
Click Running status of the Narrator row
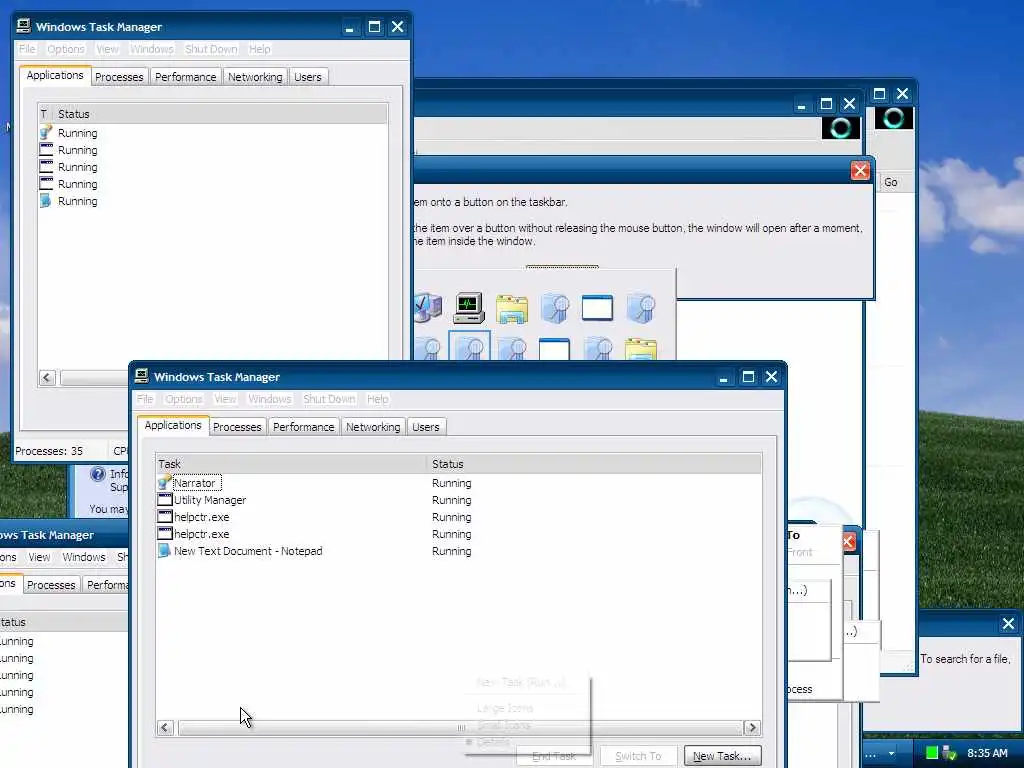451,483
